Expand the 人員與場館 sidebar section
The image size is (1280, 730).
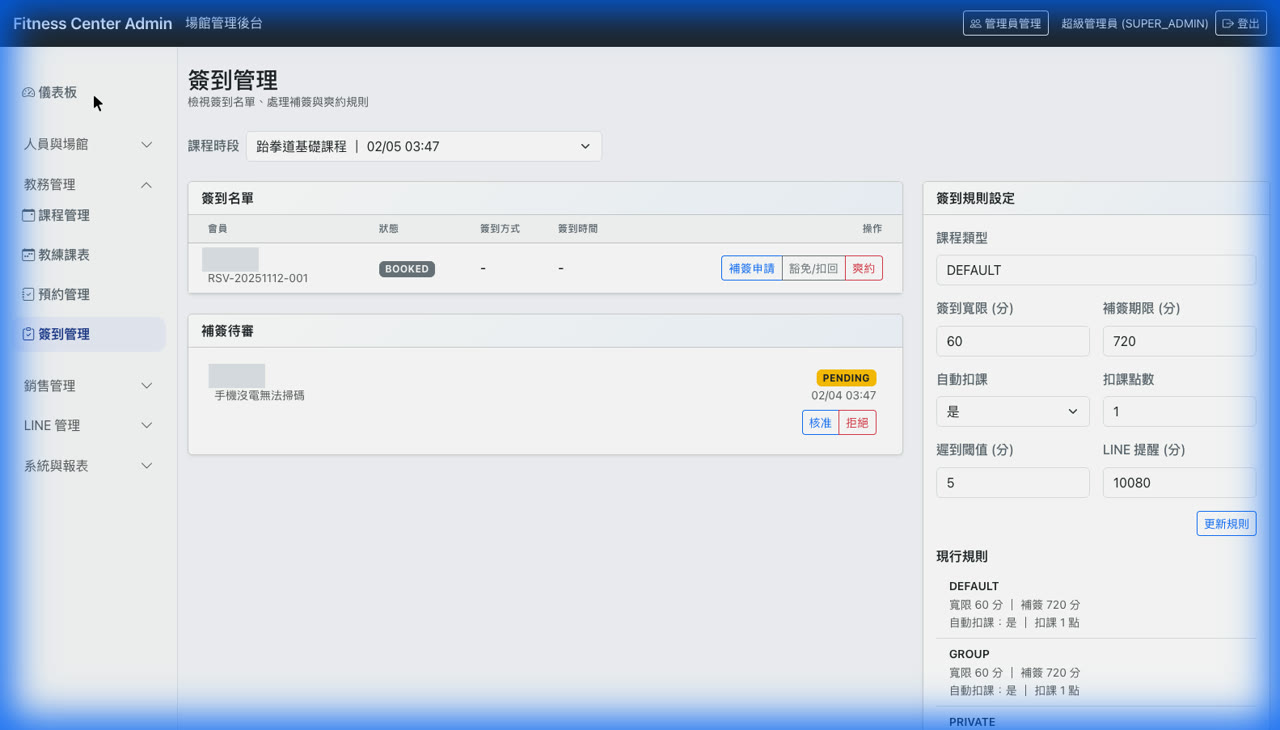click(89, 144)
